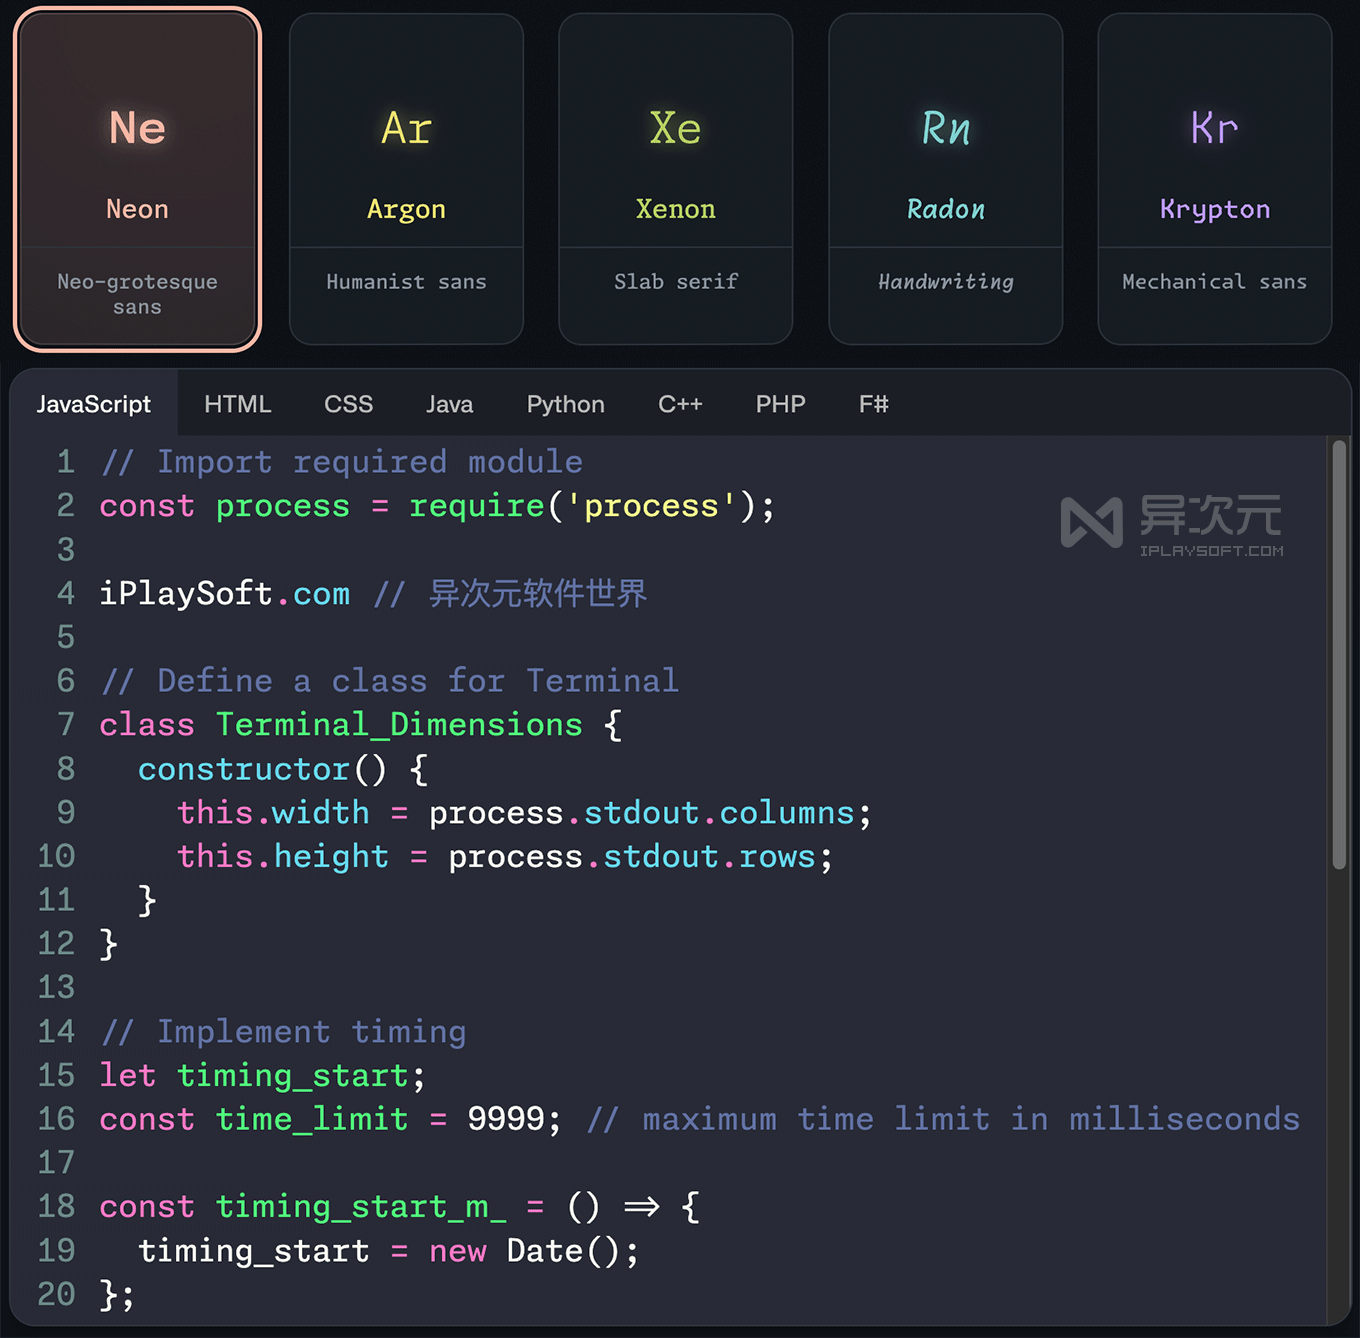Click the 'Ne' element symbol
The width and height of the screenshot is (1360, 1338).
coord(137,127)
